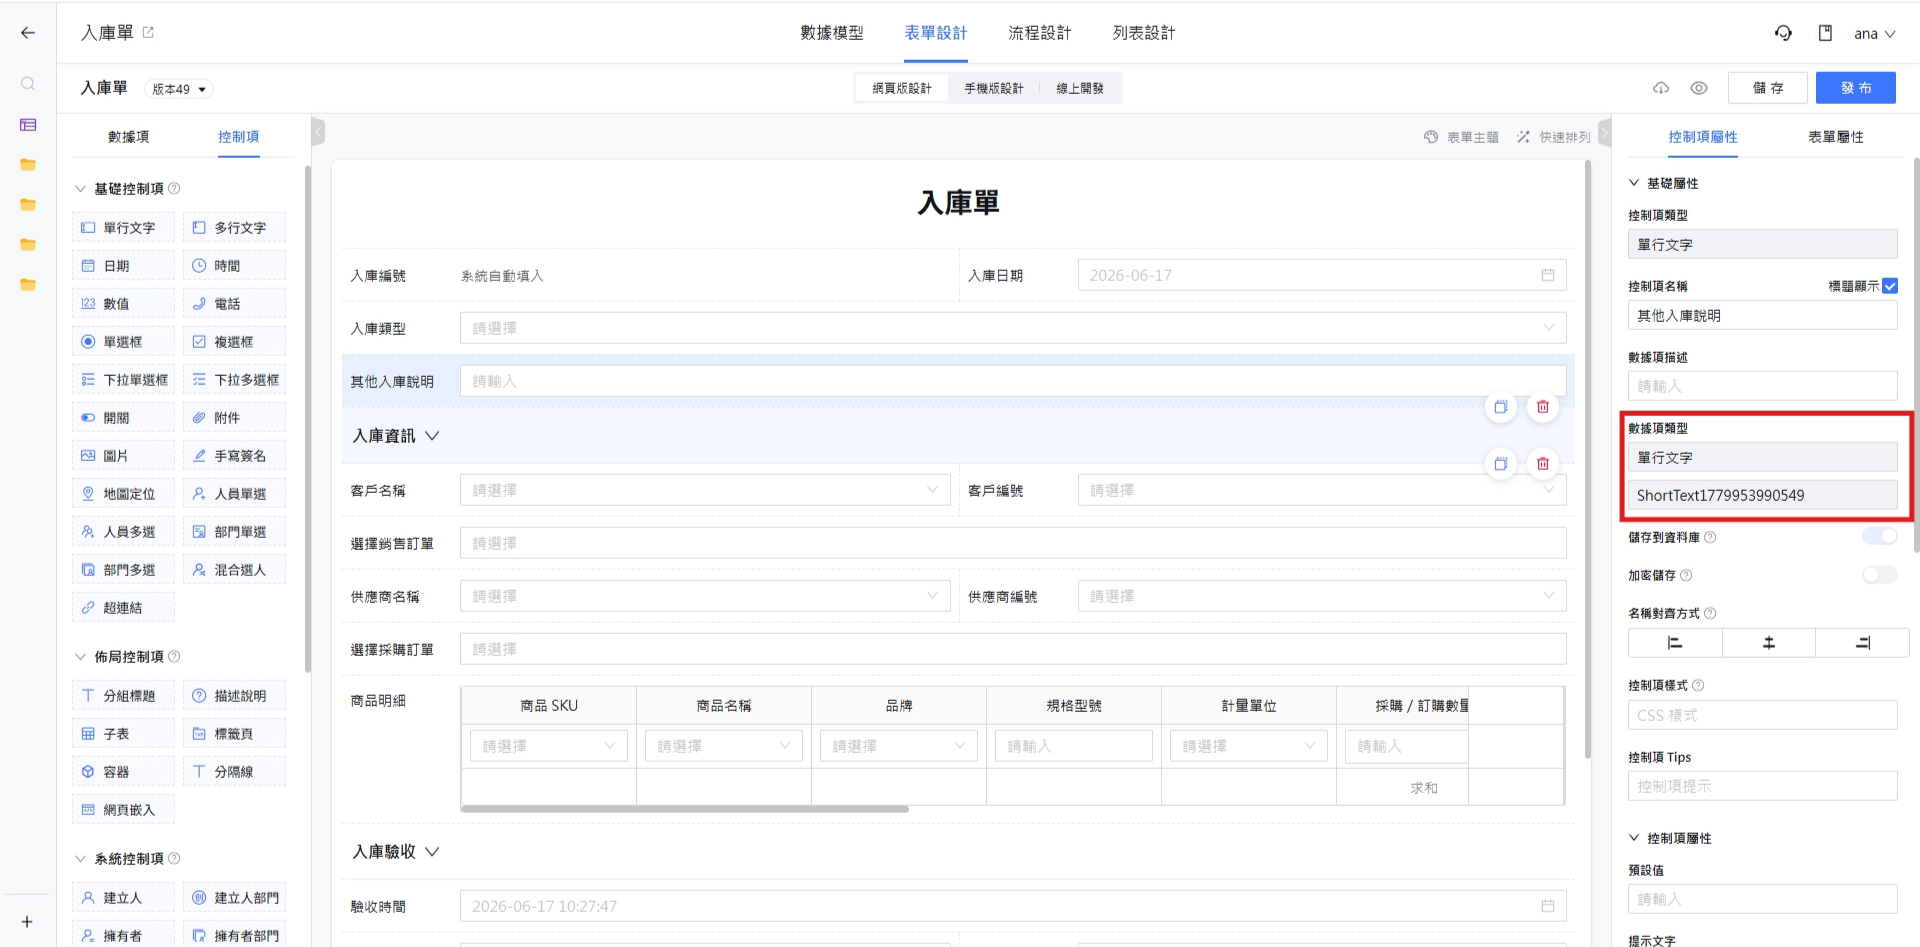Select center alignment for 名稱對齊方式
This screenshot has height=947, width=1920.
pyautogui.click(x=1768, y=643)
